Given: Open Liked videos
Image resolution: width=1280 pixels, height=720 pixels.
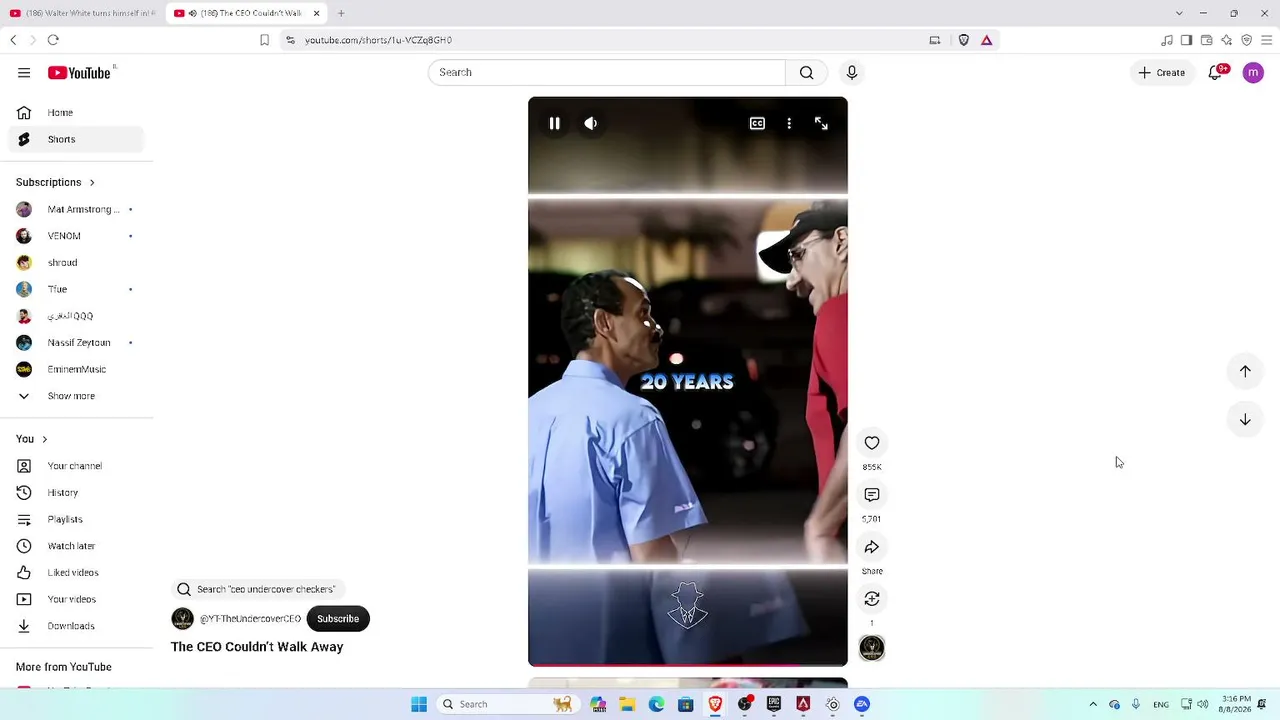Looking at the screenshot, I should click(x=76, y=573).
